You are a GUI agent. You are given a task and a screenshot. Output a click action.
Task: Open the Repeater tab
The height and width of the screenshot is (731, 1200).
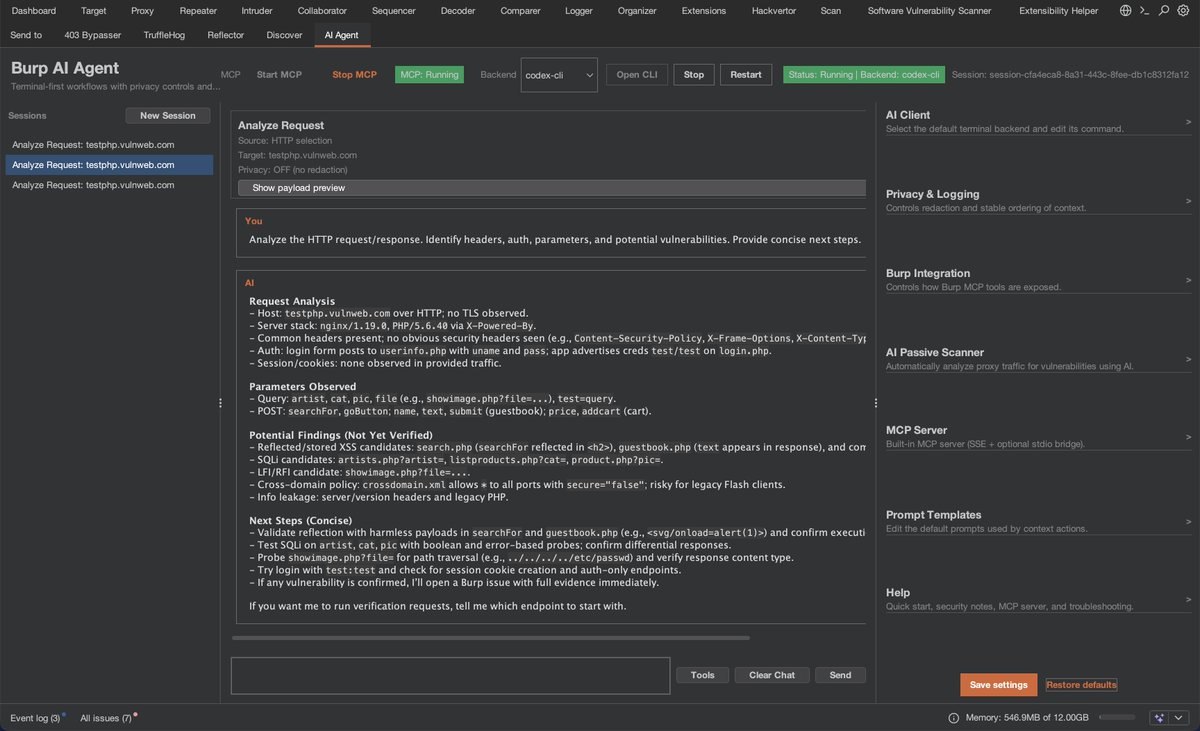click(x=198, y=11)
